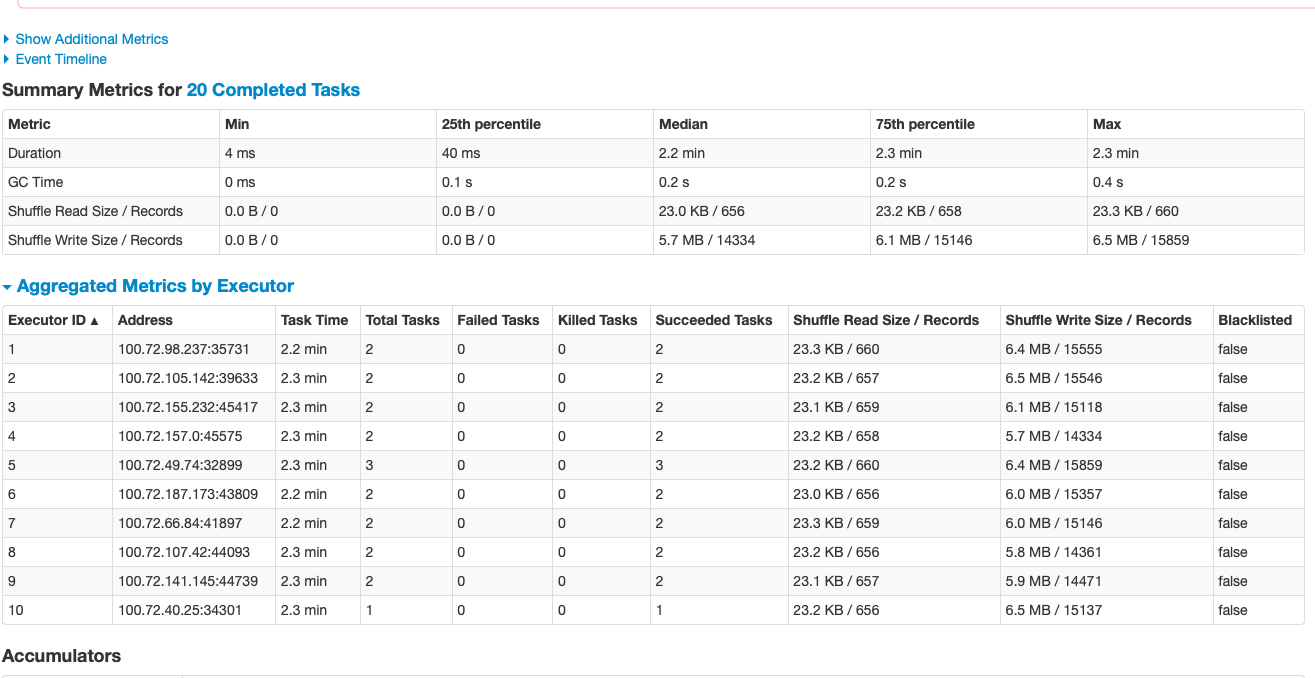
Task: Click the 2.2 min median duration value
Action: 682,153
